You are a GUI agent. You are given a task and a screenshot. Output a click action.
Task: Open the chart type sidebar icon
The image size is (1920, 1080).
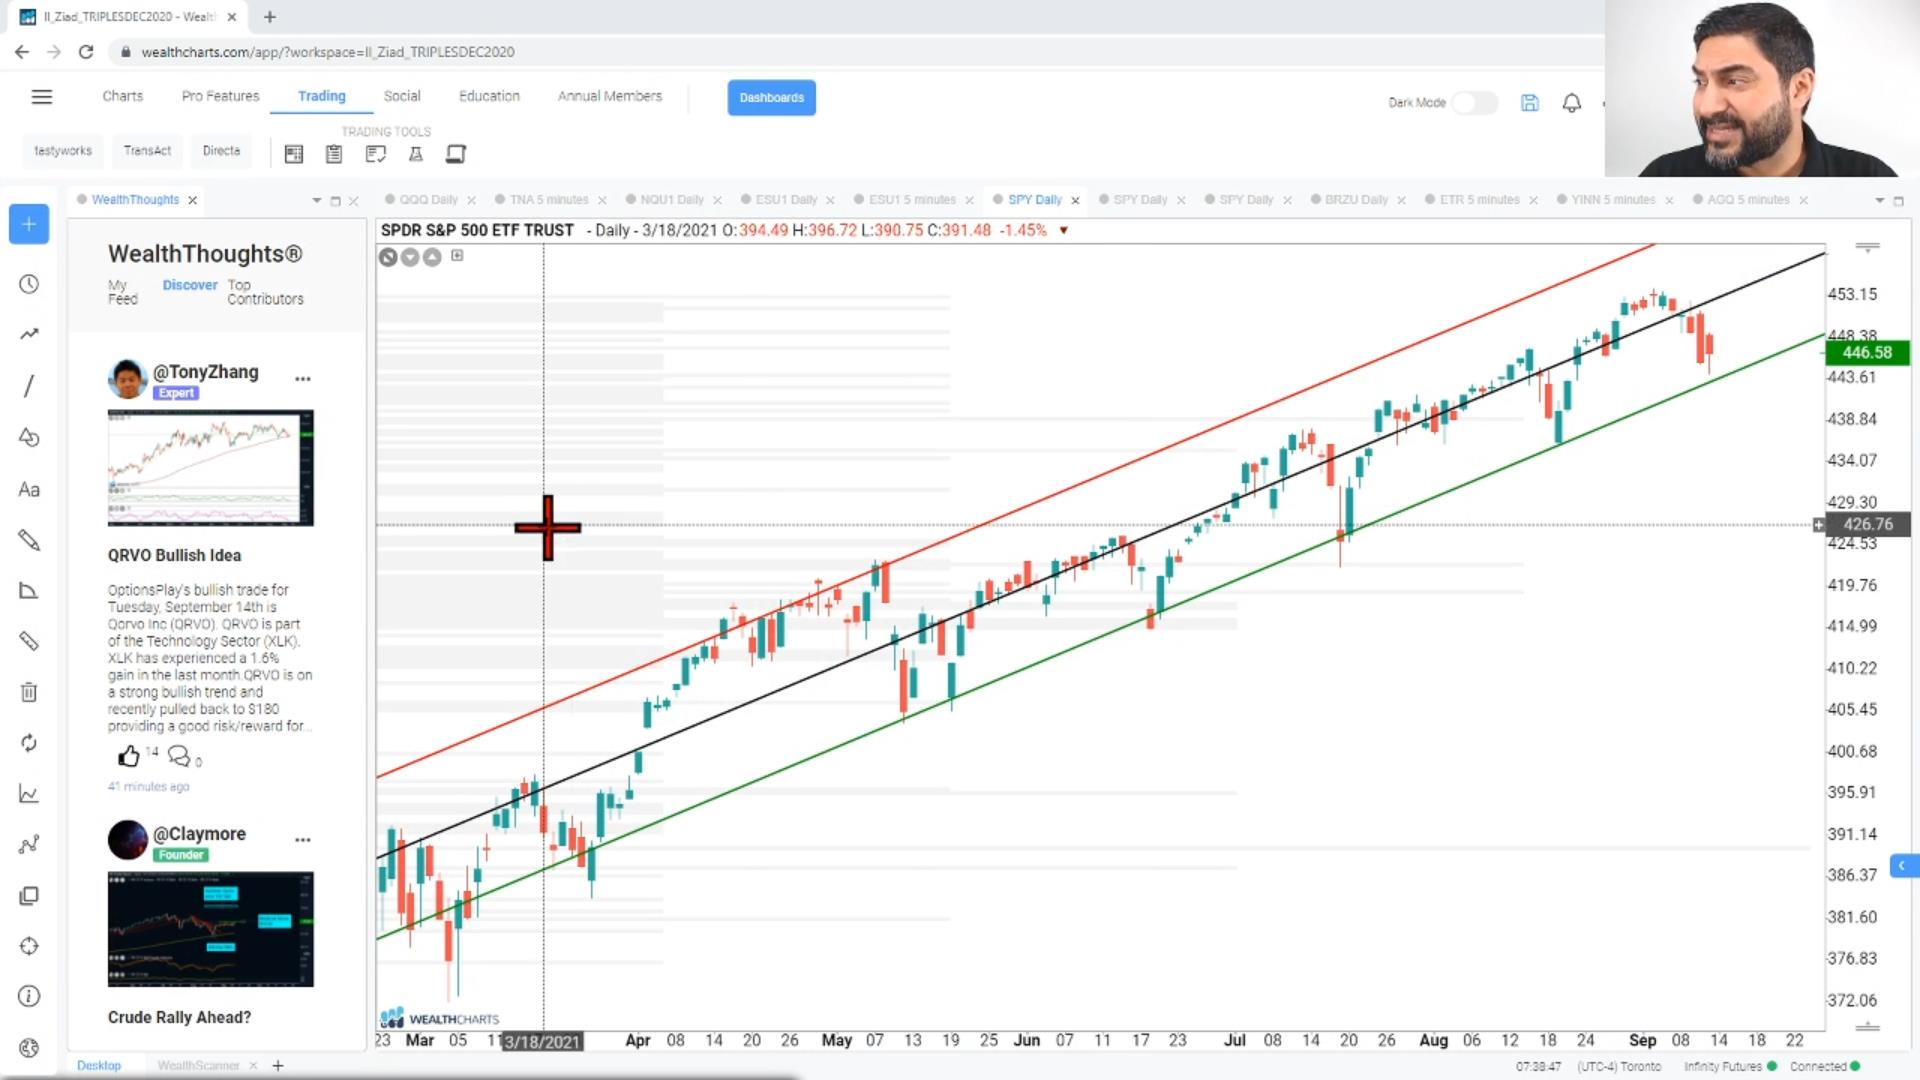(29, 794)
